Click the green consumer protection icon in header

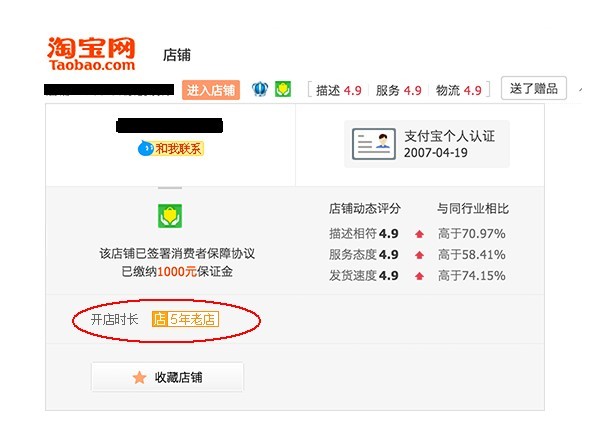tap(283, 89)
